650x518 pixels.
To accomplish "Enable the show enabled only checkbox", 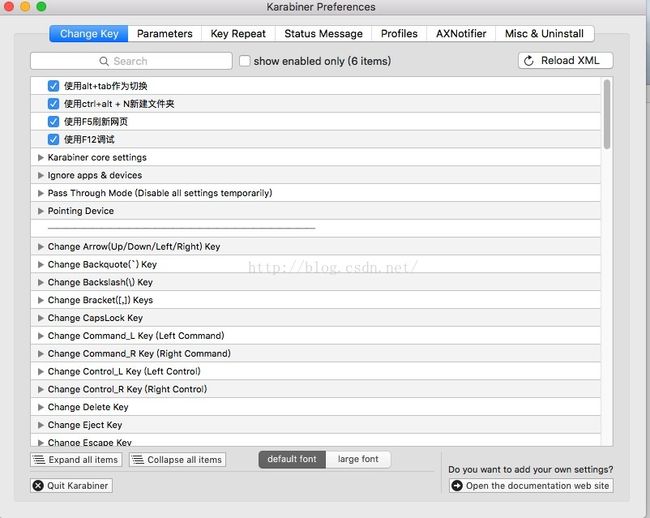I will (245, 61).
